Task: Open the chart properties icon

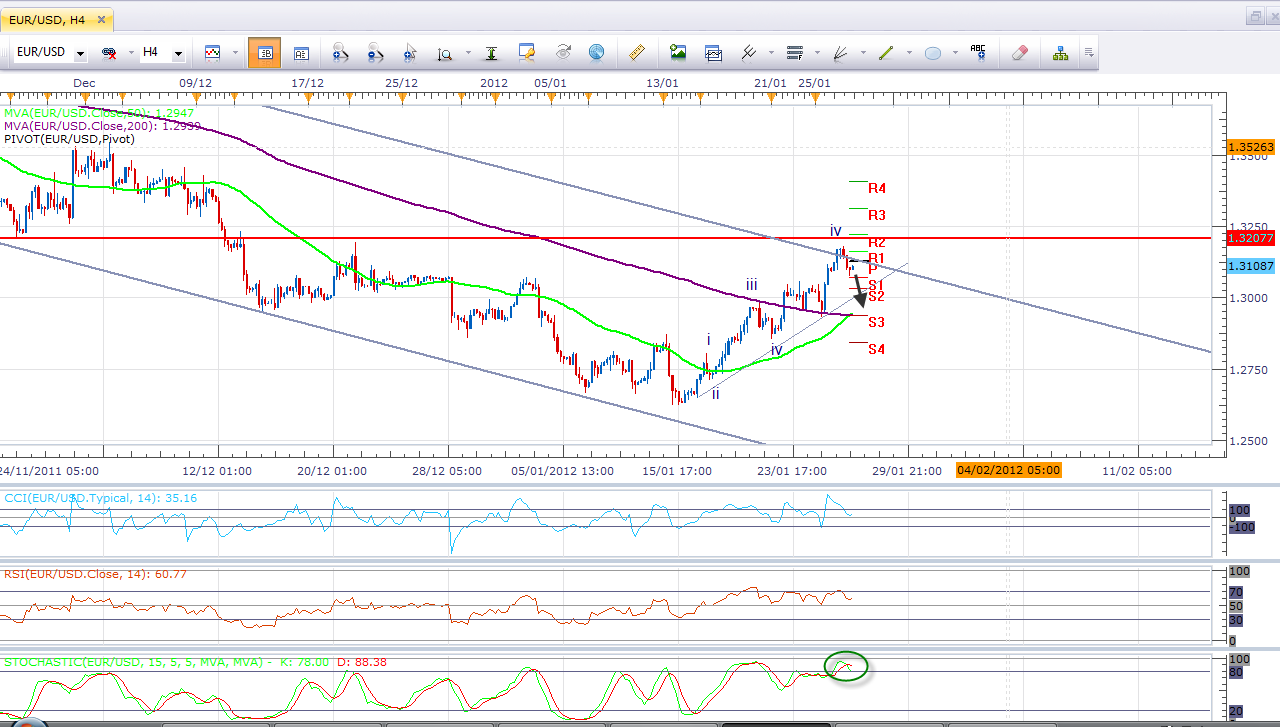Action: (527, 53)
